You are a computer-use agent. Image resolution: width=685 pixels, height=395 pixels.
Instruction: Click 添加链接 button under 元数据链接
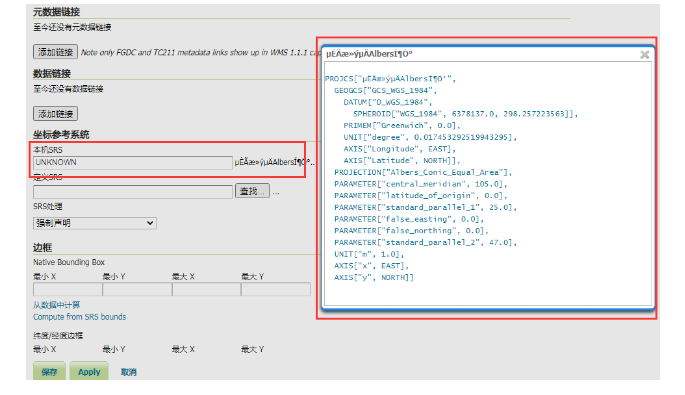pos(55,52)
